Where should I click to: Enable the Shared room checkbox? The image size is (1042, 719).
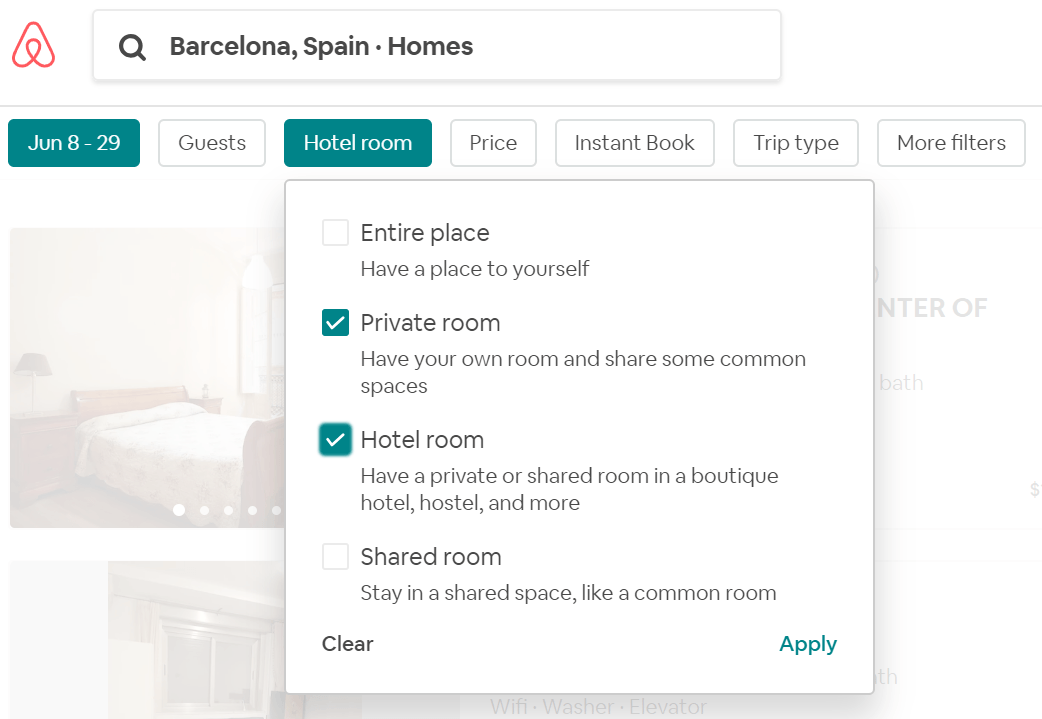(x=335, y=557)
